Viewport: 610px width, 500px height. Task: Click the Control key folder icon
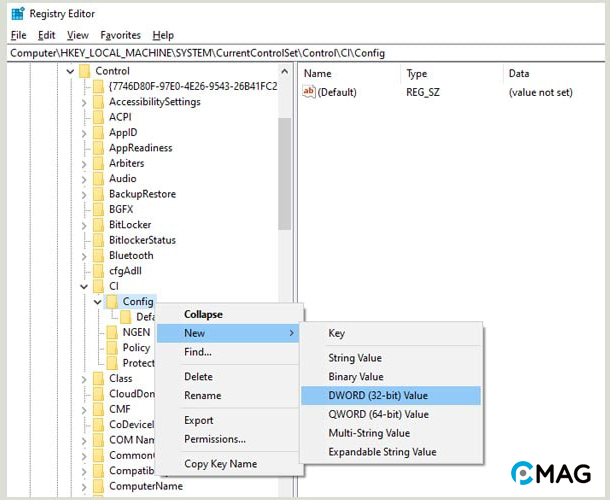84,71
